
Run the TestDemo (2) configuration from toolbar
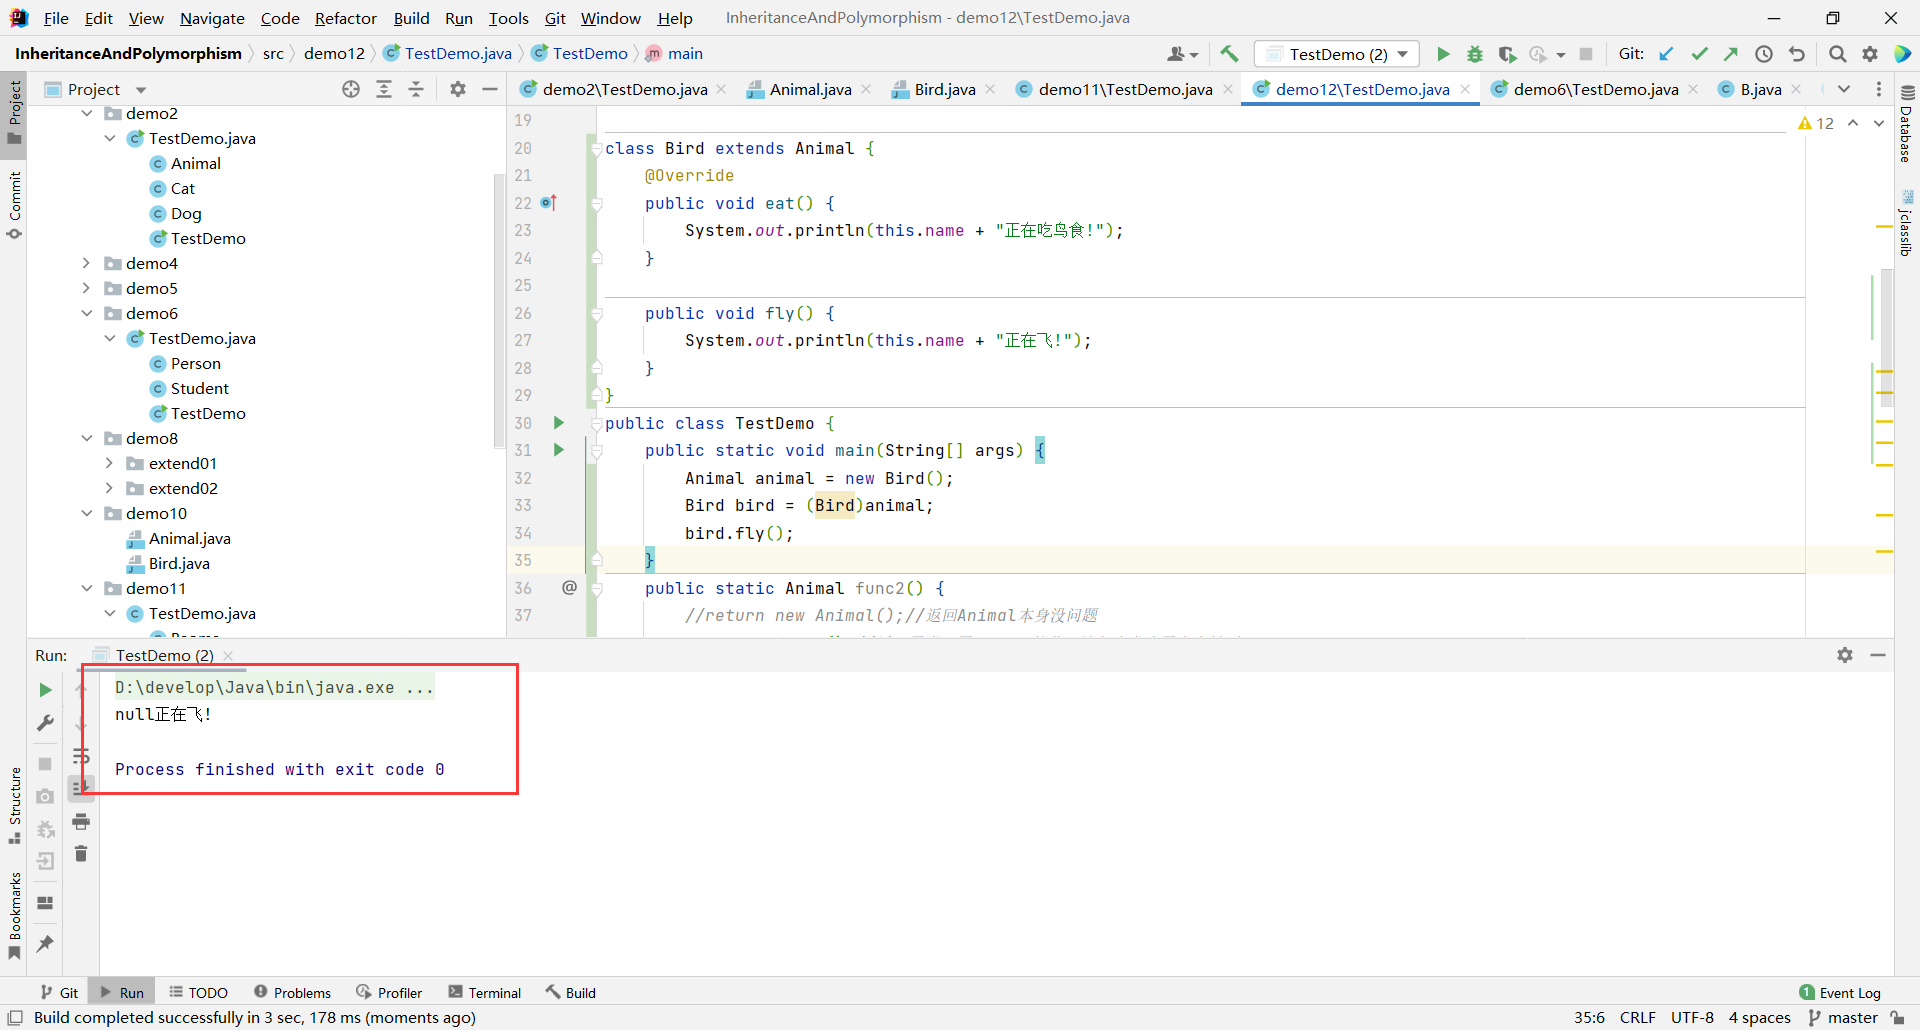[x=1443, y=54]
